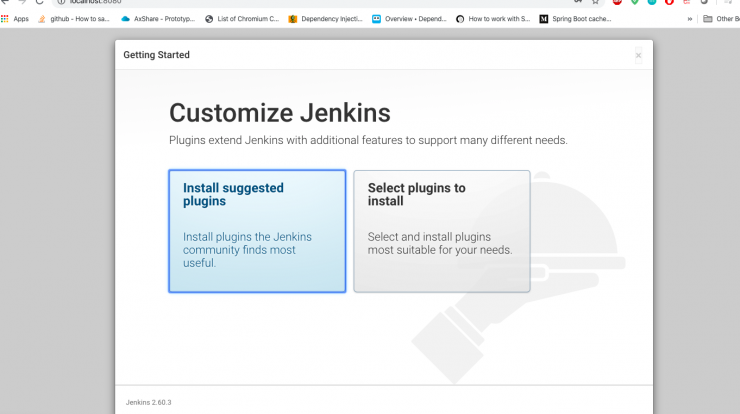Open the Other Bookmarks folder
The width and height of the screenshot is (740, 414).
[x=721, y=19]
